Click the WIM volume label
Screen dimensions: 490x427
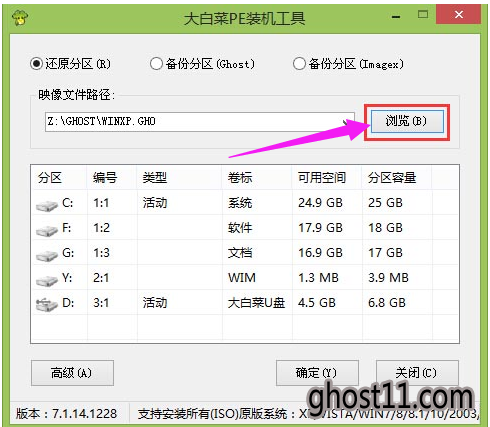click(242, 278)
